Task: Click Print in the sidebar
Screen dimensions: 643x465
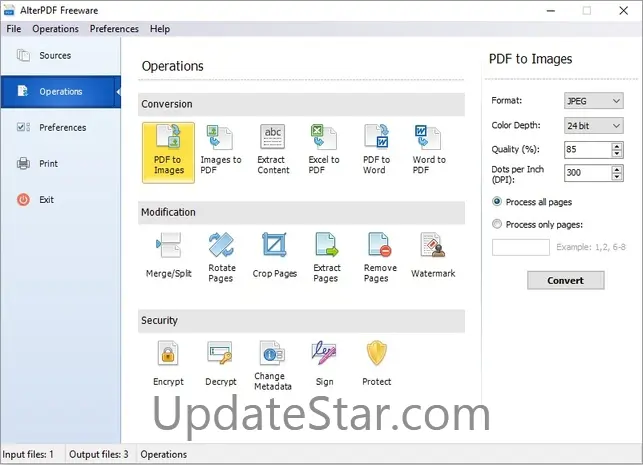Action: (x=61, y=164)
